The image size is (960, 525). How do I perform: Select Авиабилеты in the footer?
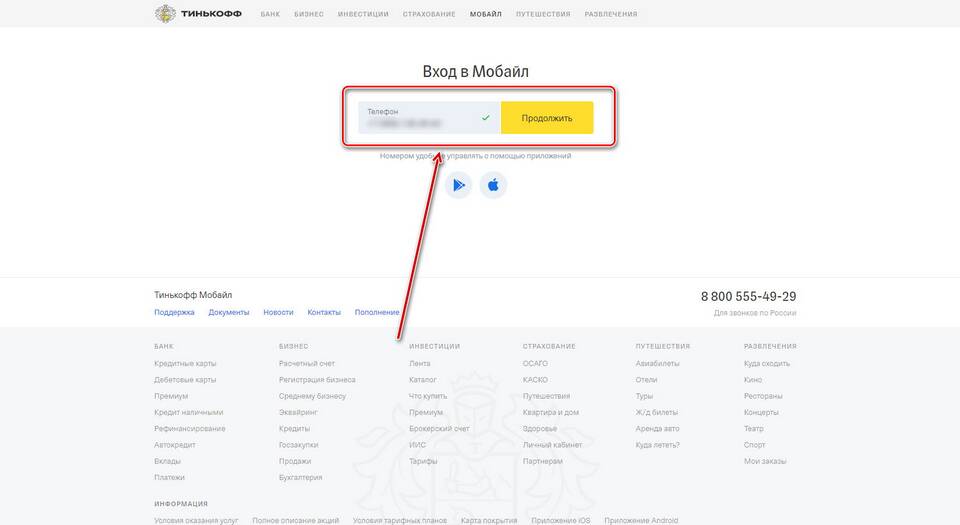[x=657, y=363]
